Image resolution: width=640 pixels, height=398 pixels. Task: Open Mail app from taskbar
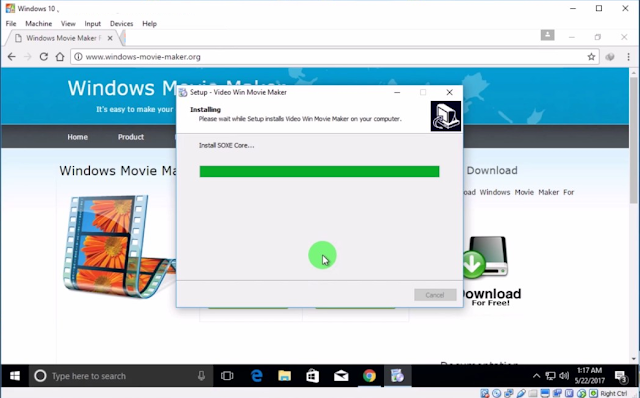click(x=341, y=376)
